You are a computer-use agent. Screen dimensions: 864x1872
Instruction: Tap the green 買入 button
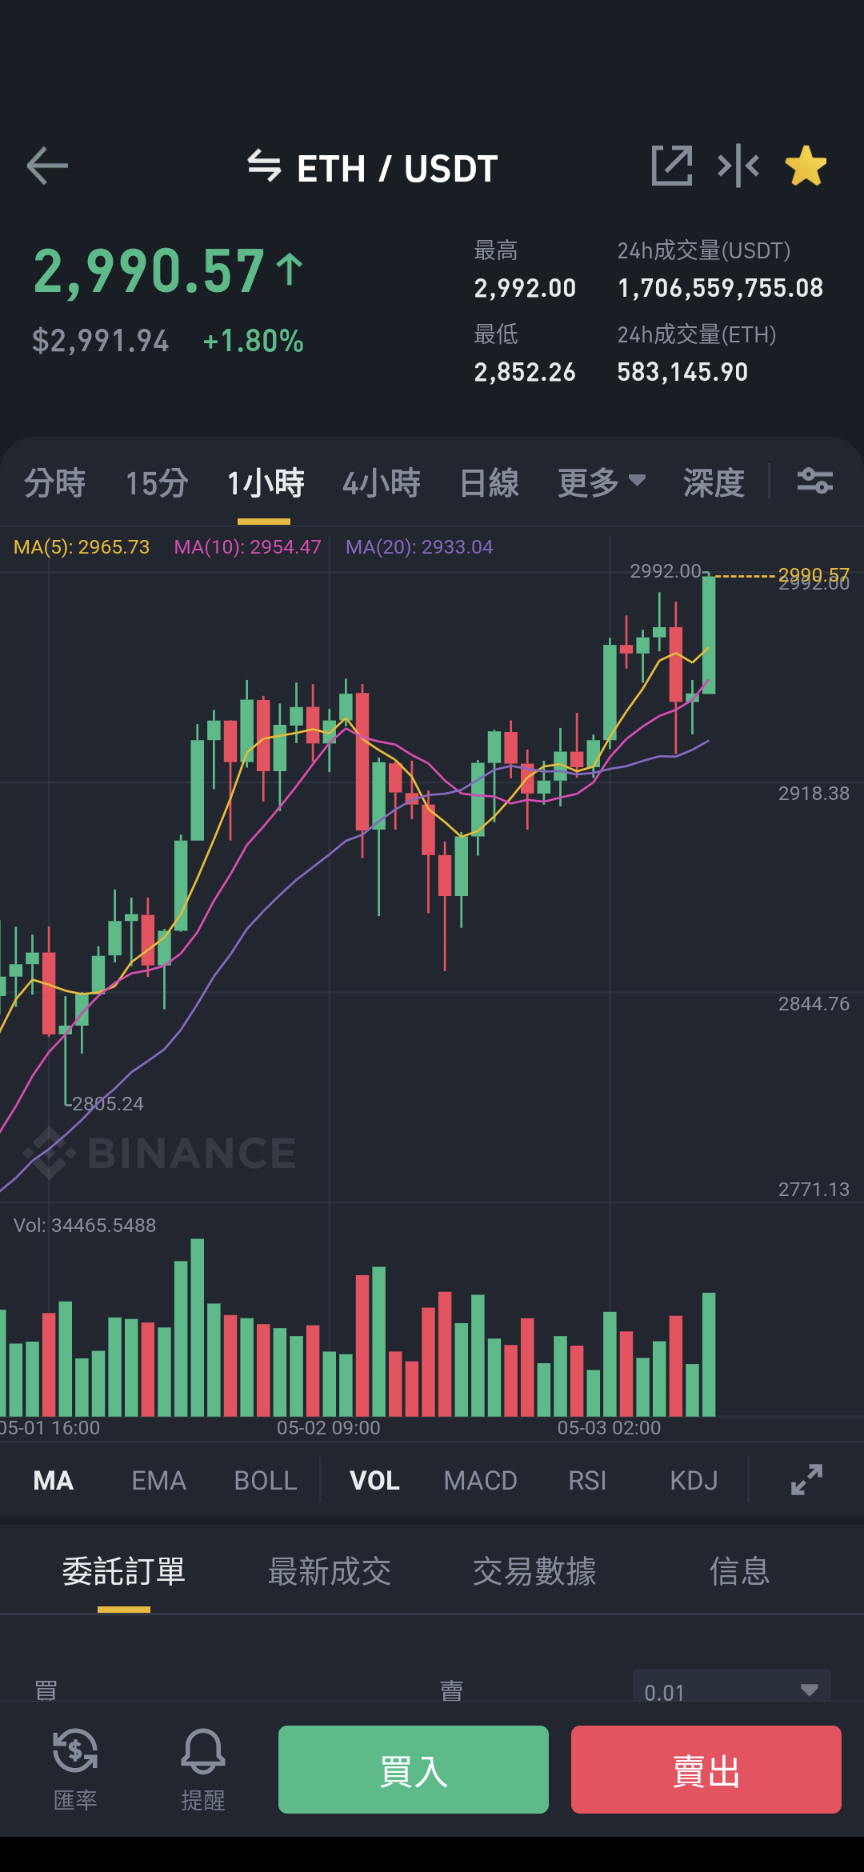coord(413,1769)
